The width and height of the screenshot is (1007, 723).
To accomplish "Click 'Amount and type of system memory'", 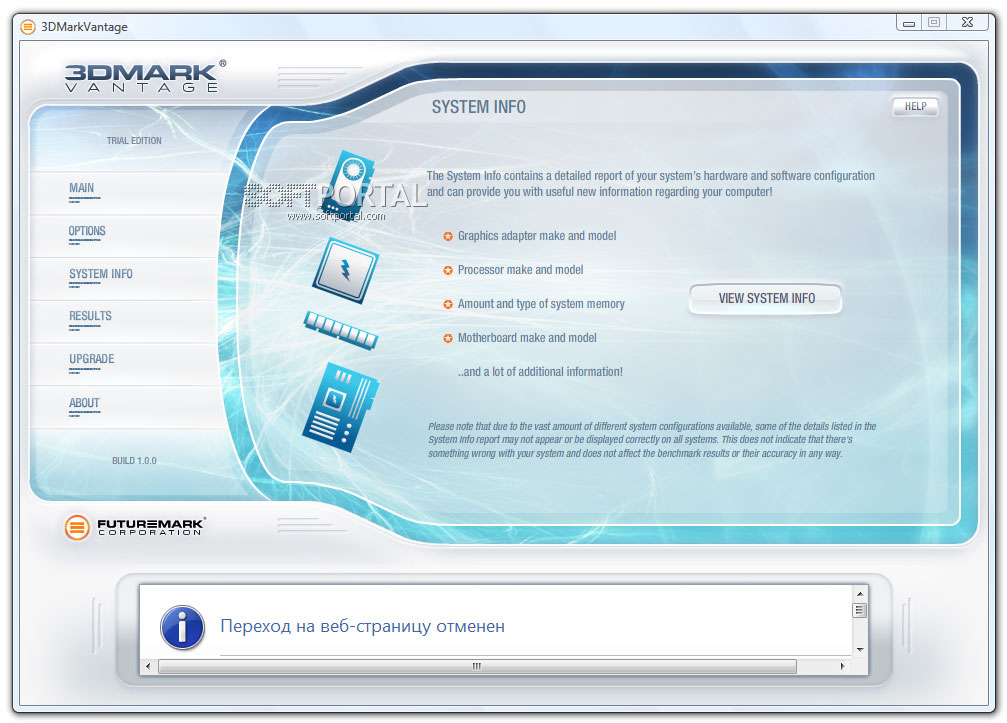I will tap(541, 304).
